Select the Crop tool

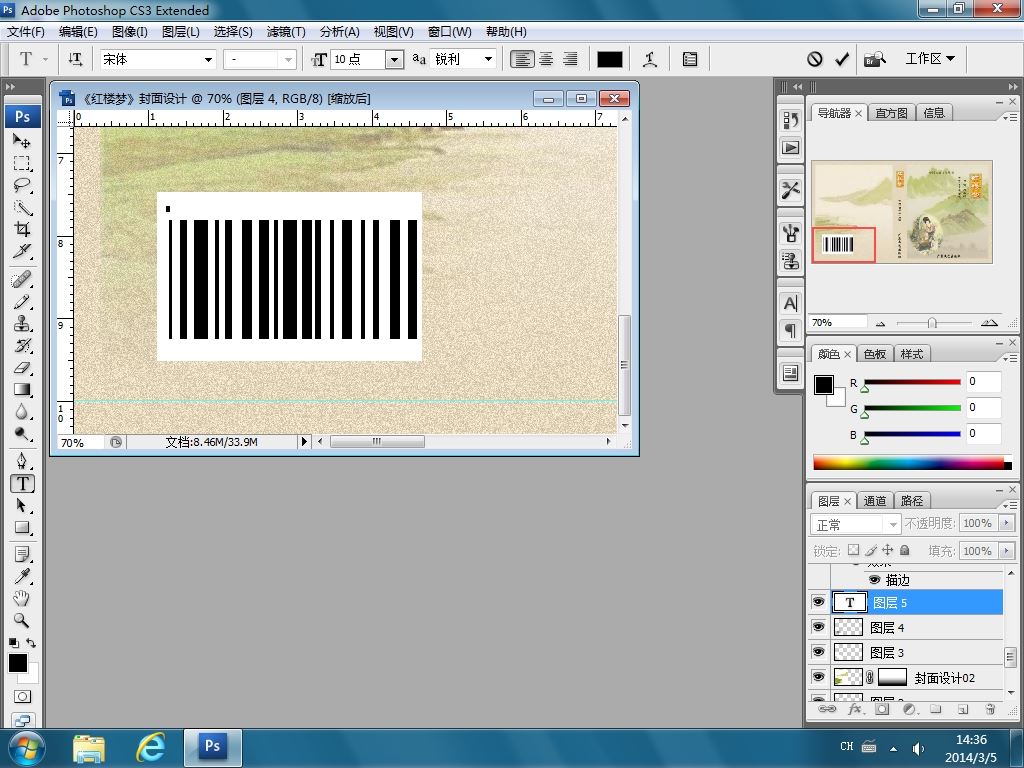tap(22, 229)
